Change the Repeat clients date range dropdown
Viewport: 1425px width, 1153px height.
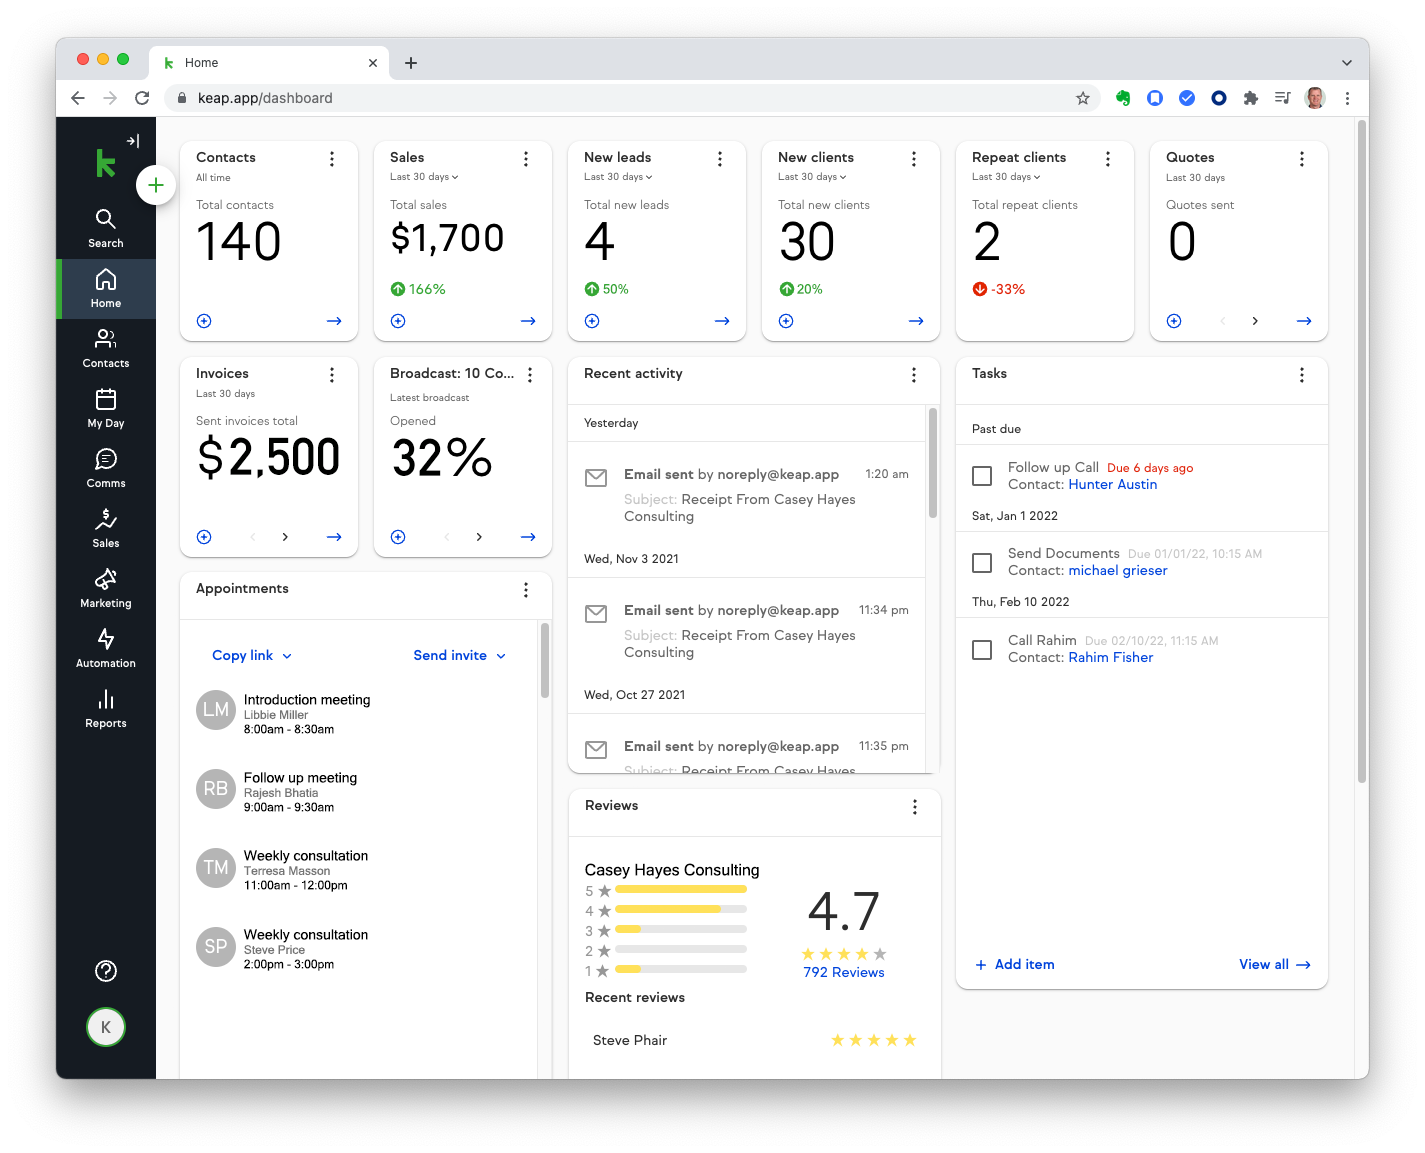1006,177
